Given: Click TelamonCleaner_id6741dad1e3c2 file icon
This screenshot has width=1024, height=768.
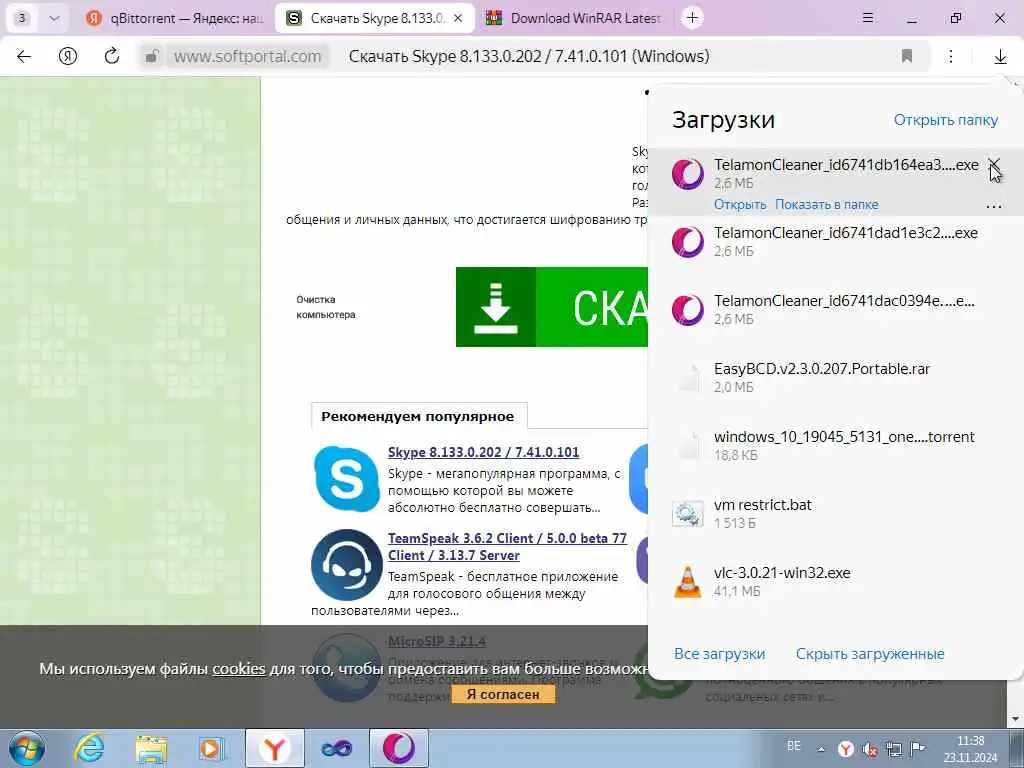Looking at the screenshot, I should tap(688, 242).
